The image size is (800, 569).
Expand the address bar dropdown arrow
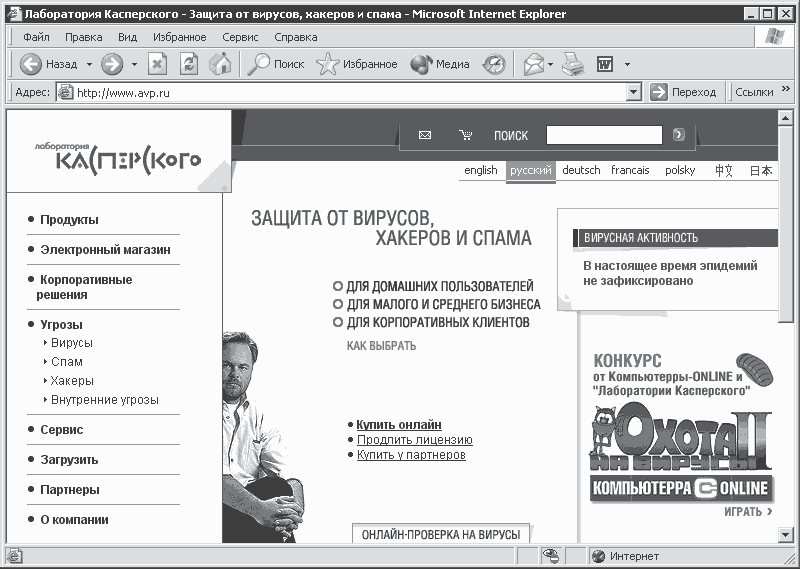[633, 92]
